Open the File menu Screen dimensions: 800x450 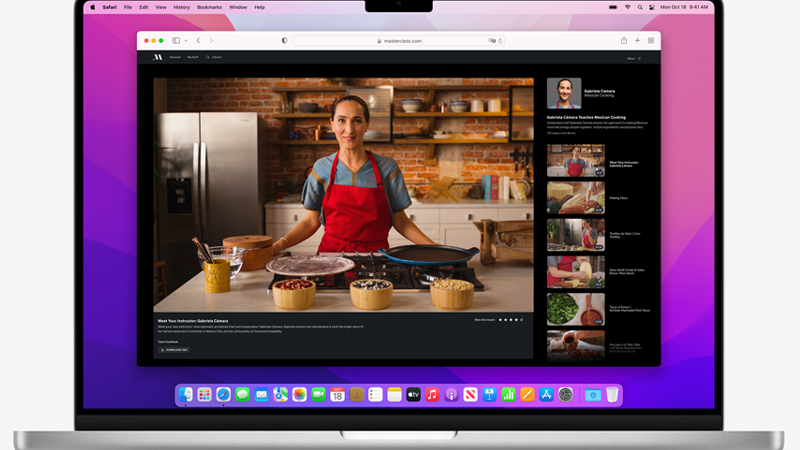pos(128,7)
